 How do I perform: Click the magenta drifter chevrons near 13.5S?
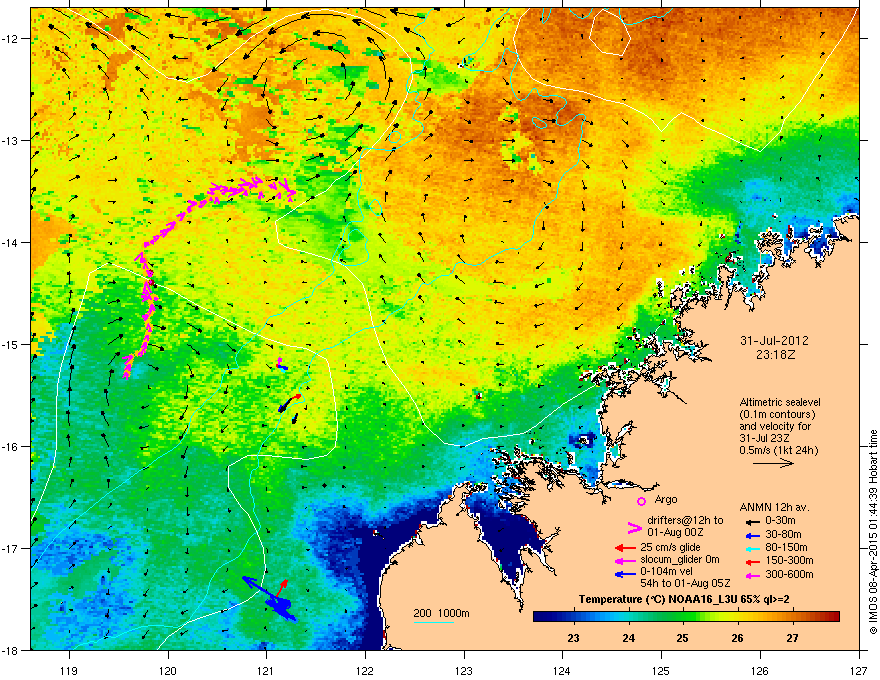click(x=250, y=188)
